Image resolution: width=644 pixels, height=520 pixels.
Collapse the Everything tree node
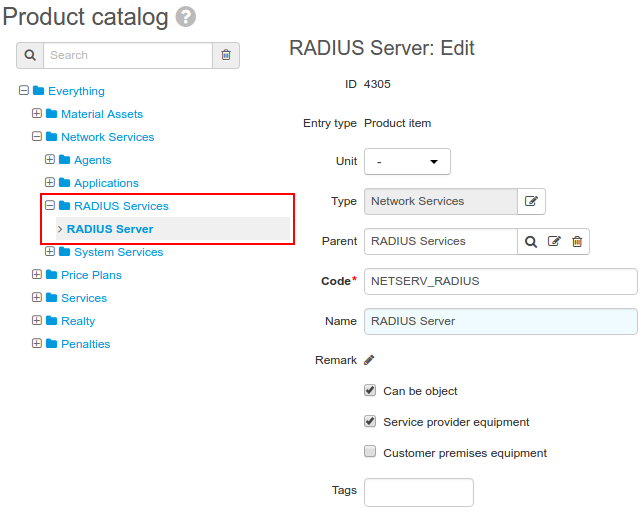[24, 90]
